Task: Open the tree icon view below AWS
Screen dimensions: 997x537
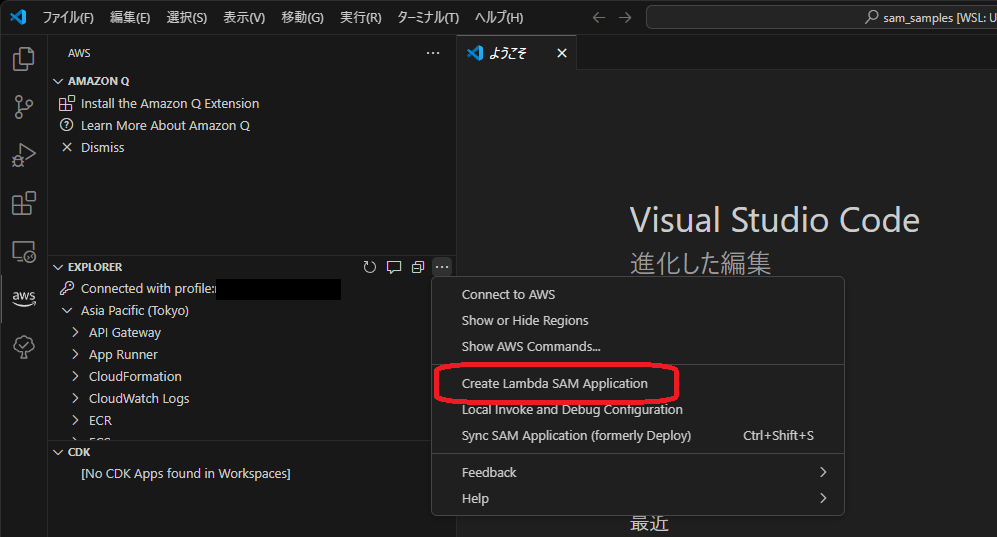Action: [x=24, y=346]
